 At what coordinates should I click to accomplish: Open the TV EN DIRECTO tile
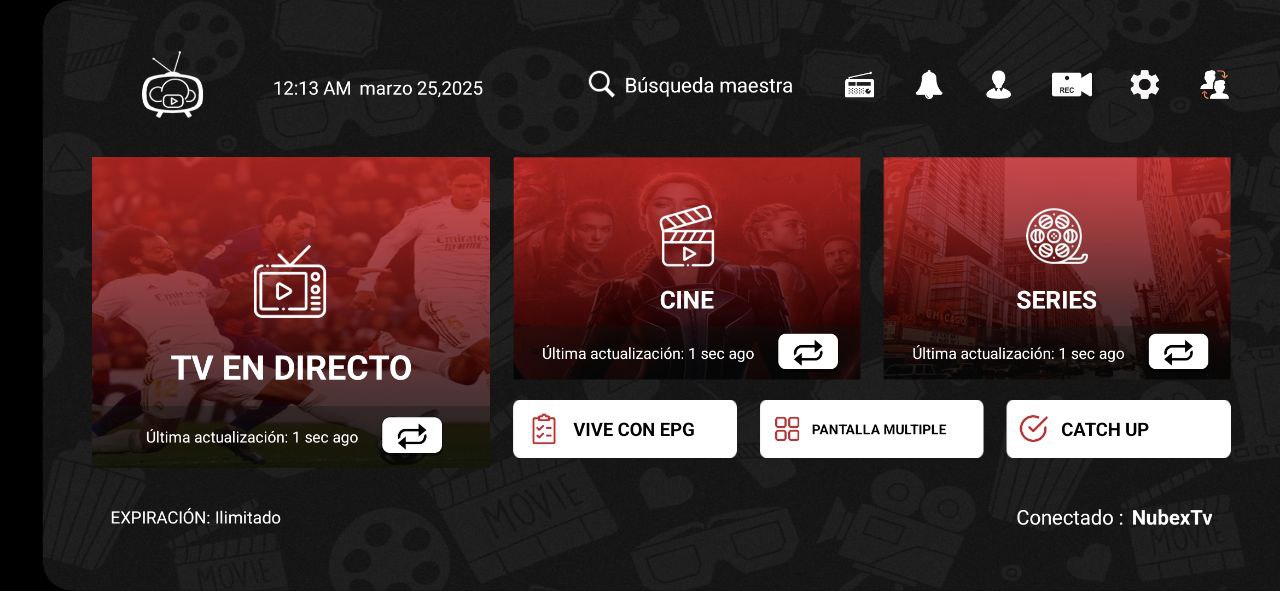pyautogui.click(x=291, y=312)
